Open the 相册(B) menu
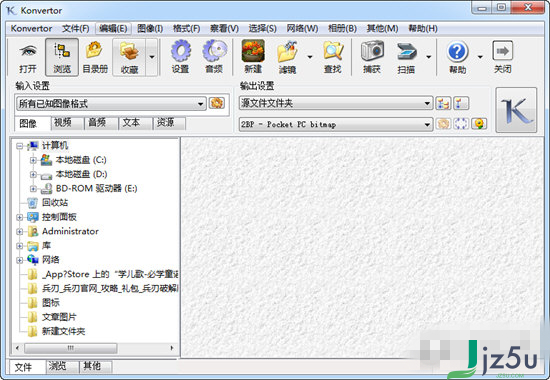The width and height of the screenshot is (550, 380). pos(342,28)
